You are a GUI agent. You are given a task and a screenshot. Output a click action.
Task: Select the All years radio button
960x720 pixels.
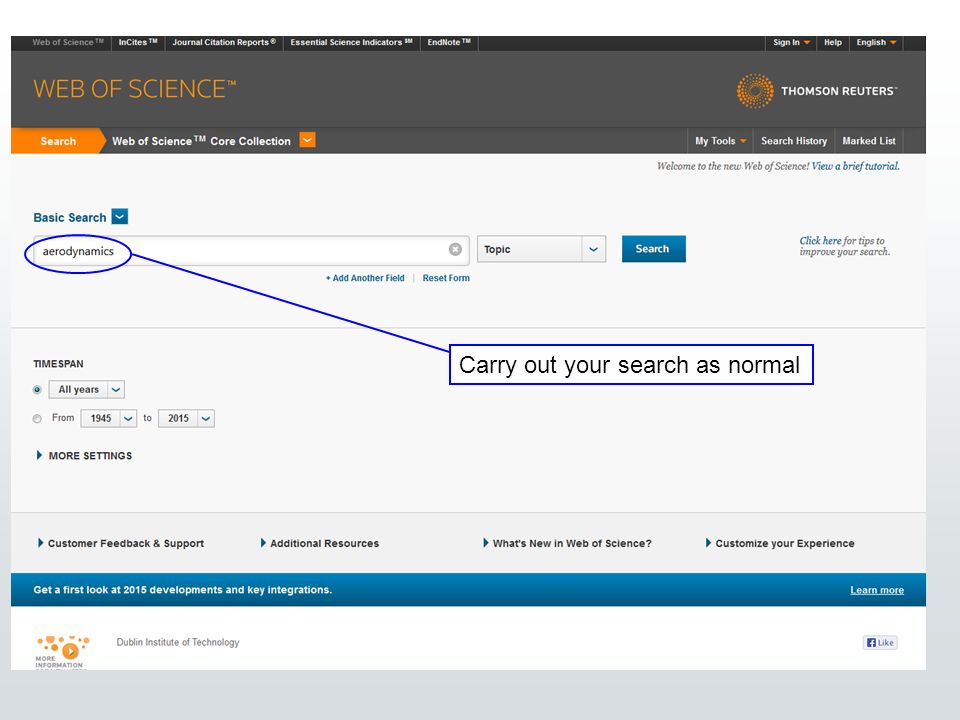point(37,389)
